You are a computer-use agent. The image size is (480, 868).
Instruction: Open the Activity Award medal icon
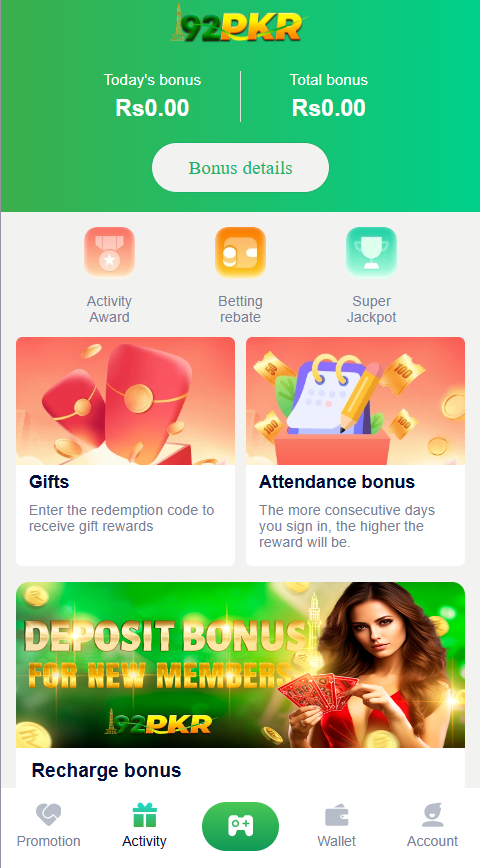[x=110, y=252]
